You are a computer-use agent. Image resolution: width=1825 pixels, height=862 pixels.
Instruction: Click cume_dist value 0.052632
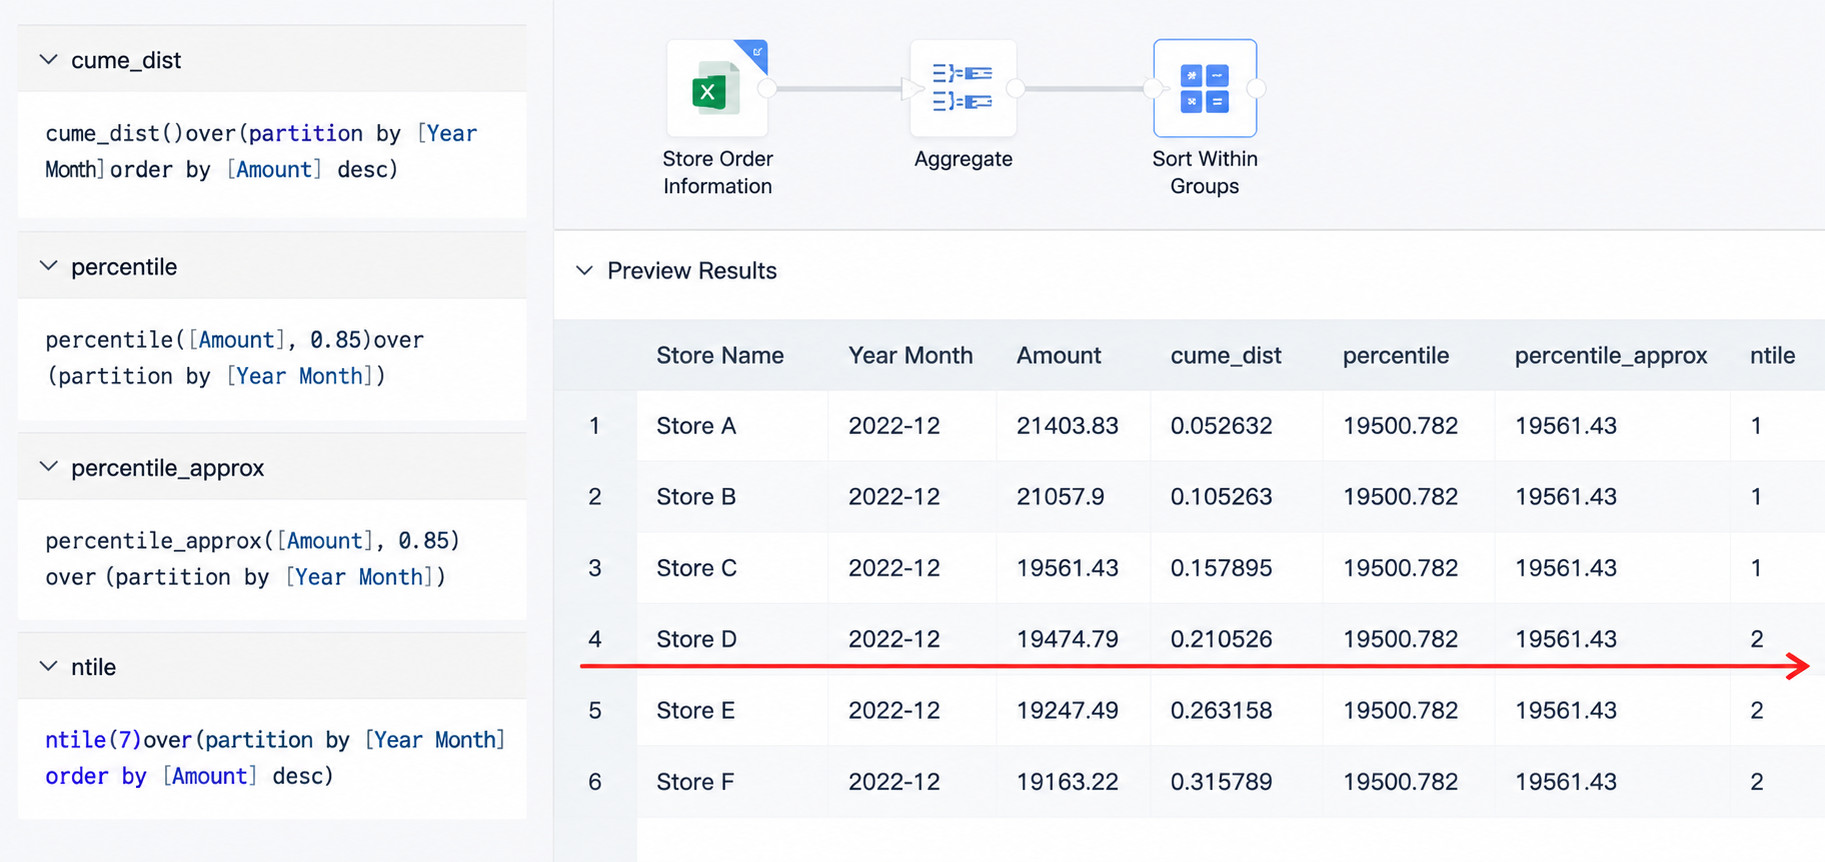pyautogui.click(x=1221, y=426)
